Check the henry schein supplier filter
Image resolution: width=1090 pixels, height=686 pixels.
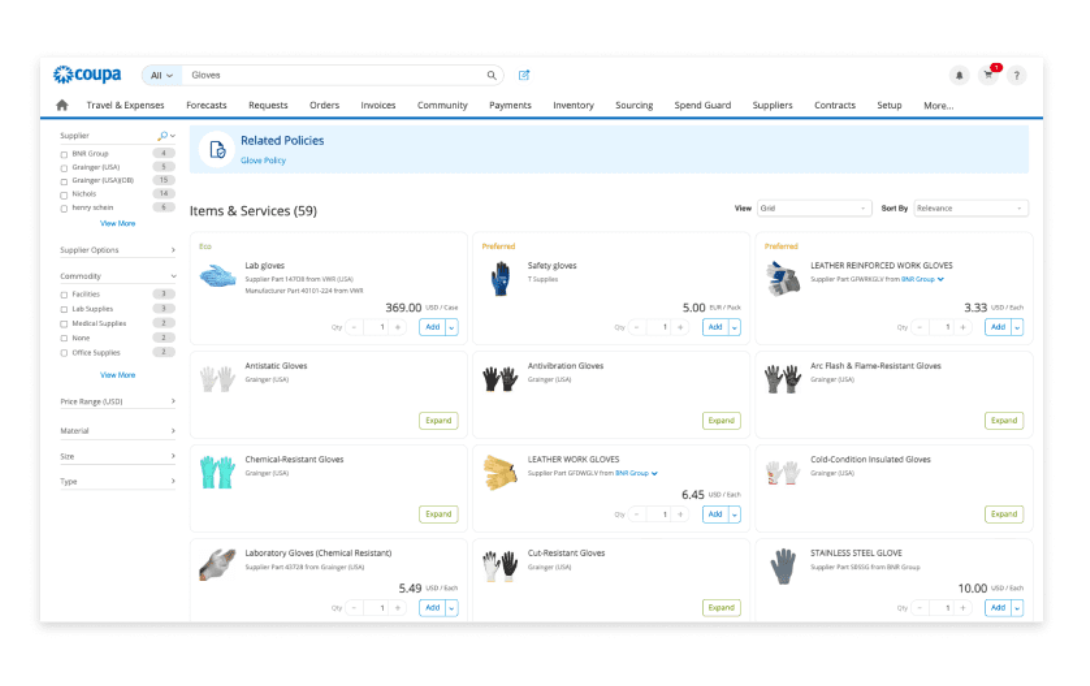(x=64, y=209)
